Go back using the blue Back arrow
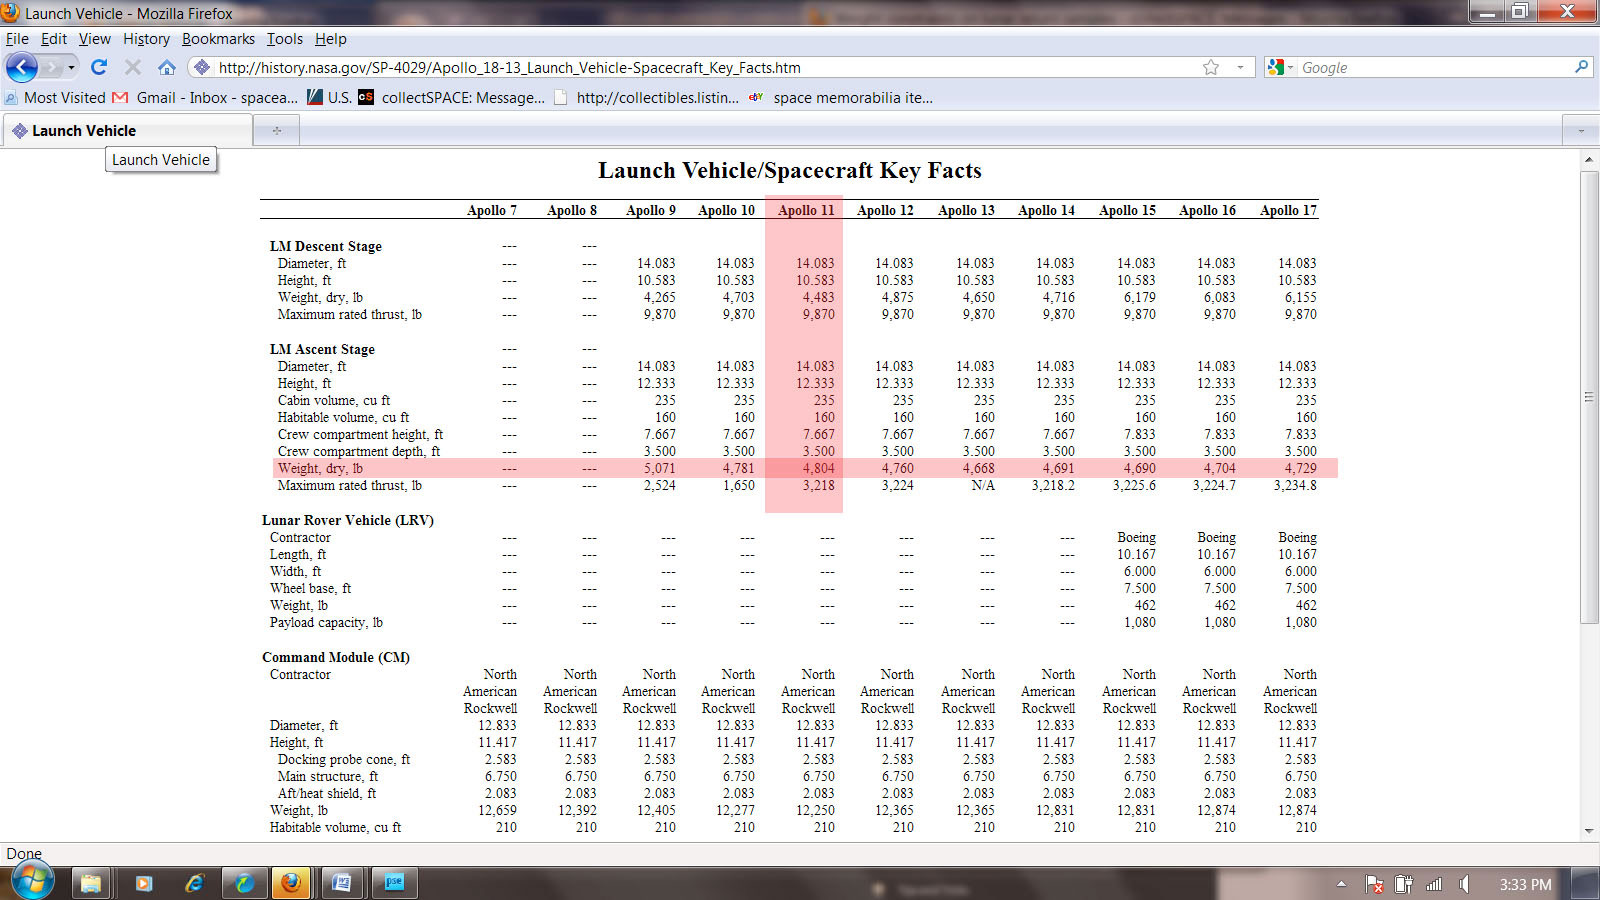Screen dimensions: 1600x900 click(22, 67)
